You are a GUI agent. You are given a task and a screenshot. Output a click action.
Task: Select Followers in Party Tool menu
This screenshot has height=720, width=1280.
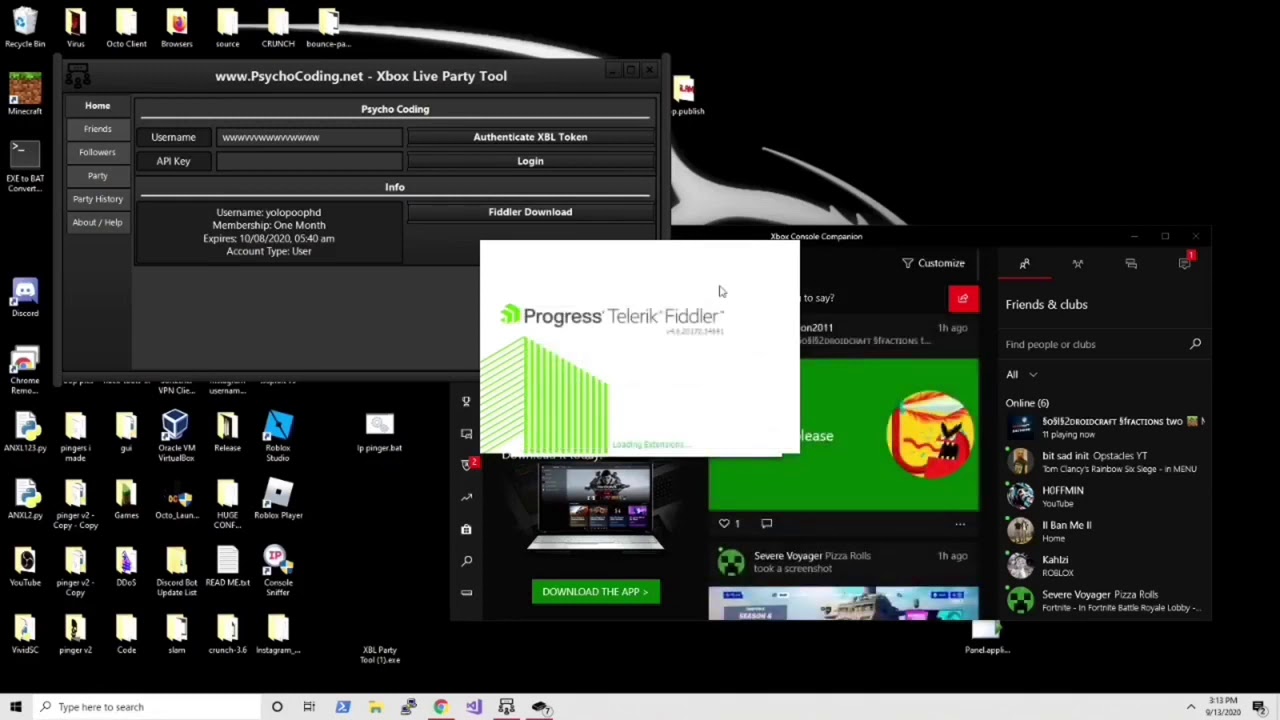coord(97,152)
